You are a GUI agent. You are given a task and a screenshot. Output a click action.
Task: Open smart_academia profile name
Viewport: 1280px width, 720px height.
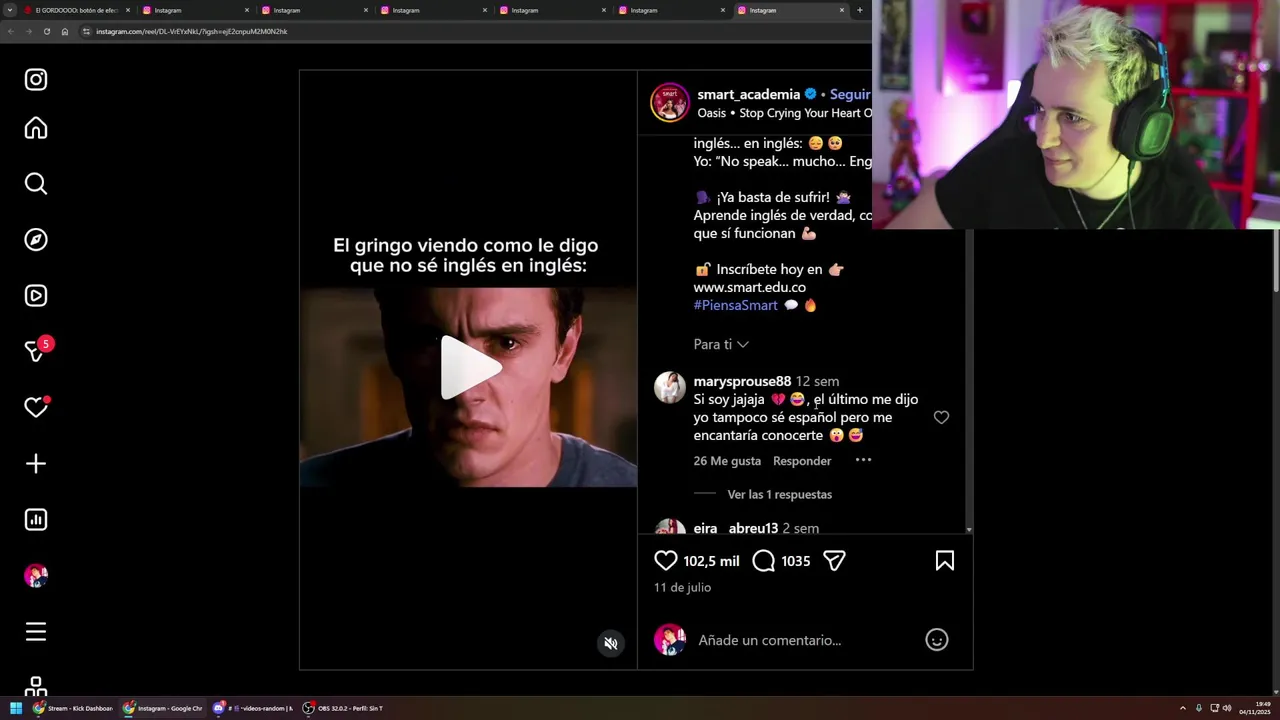point(749,95)
